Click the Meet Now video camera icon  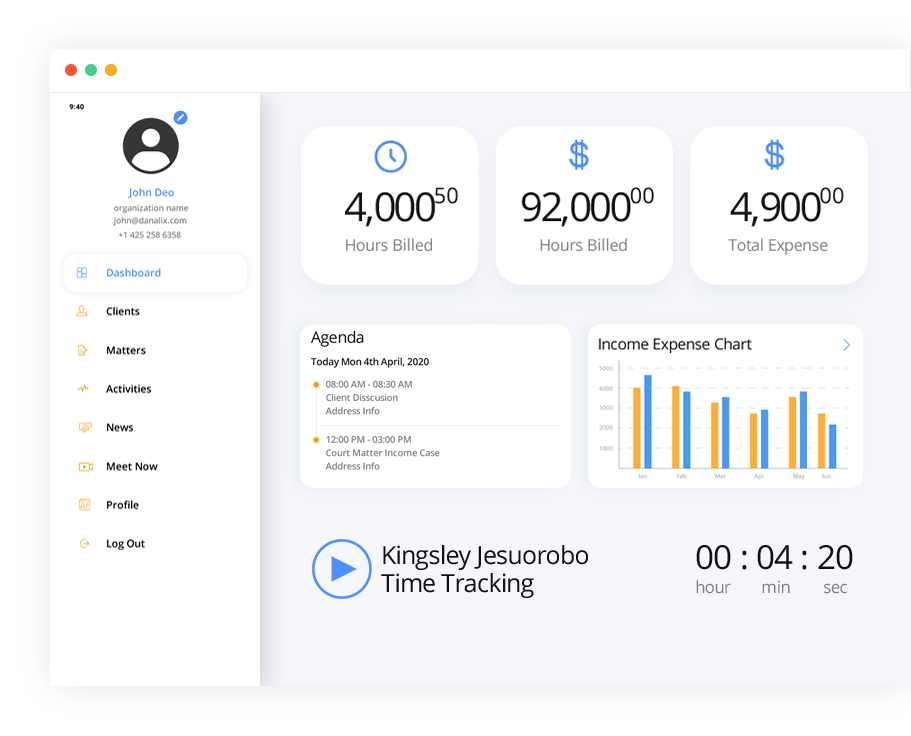85,467
